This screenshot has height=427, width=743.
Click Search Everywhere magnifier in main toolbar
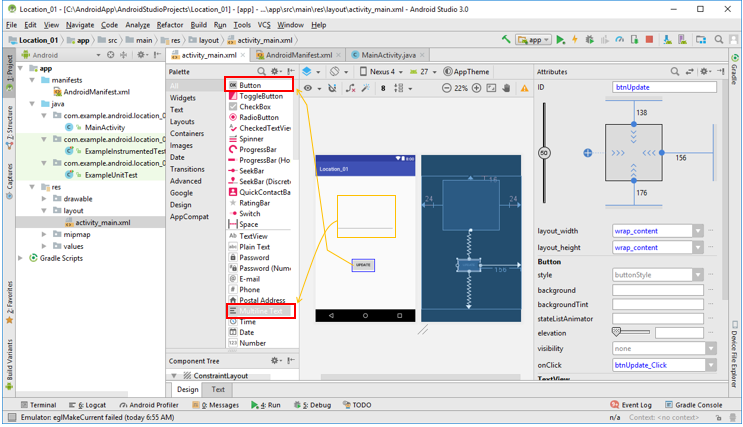(719, 40)
